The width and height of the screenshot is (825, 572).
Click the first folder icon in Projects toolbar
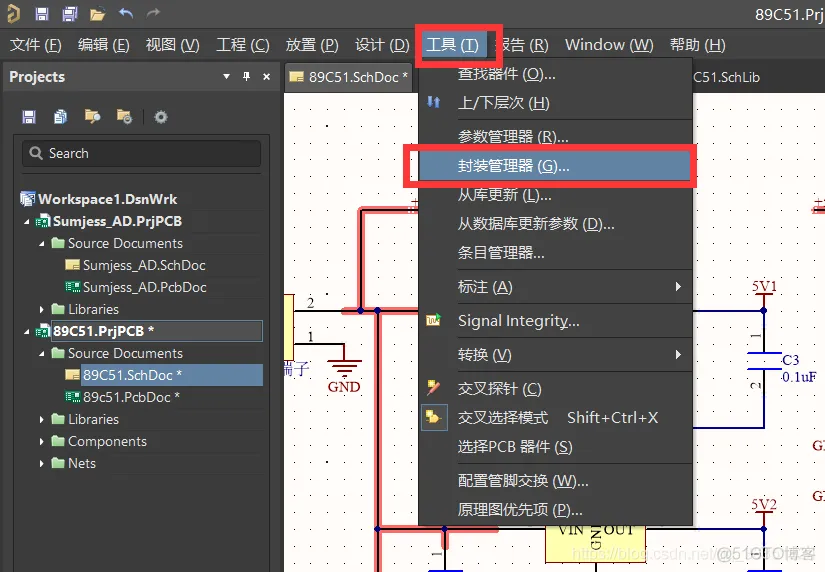click(x=92, y=116)
